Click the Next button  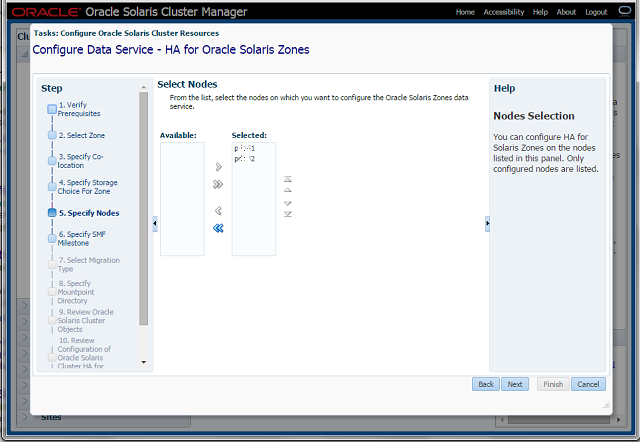pyautogui.click(x=515, y=384)
